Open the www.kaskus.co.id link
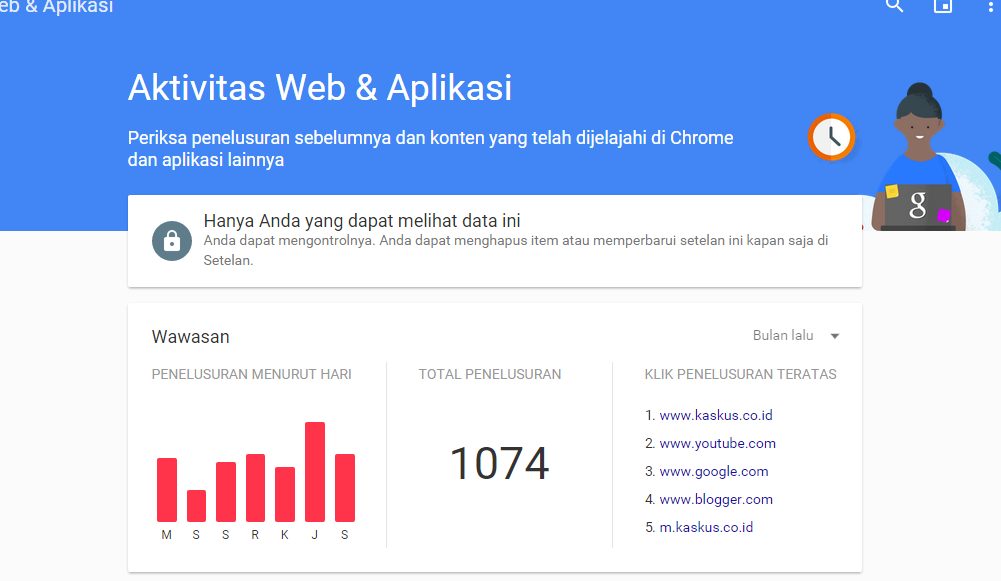Viewport: 1001px width, 581px height. pyautogui.click(x=716, y=415)
